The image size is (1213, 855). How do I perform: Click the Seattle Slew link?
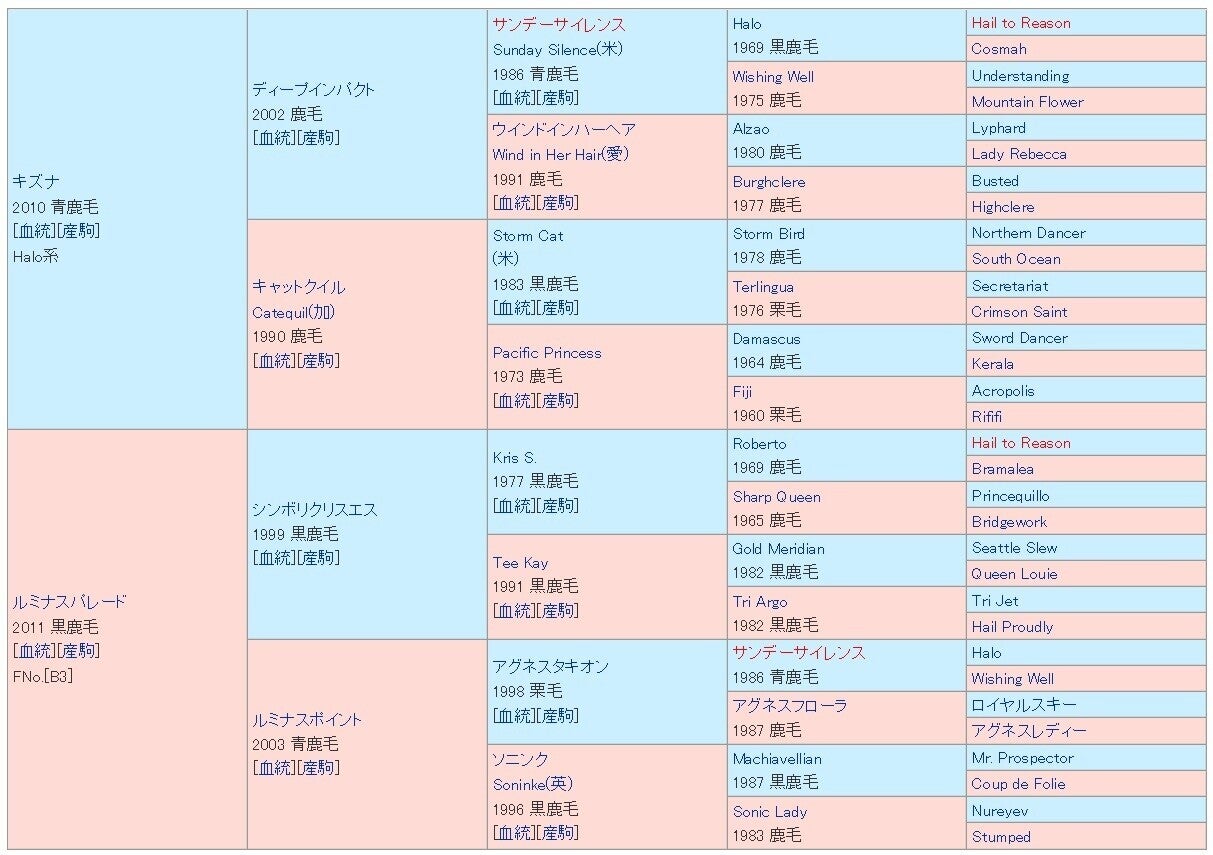click(x=1014, y=548)
